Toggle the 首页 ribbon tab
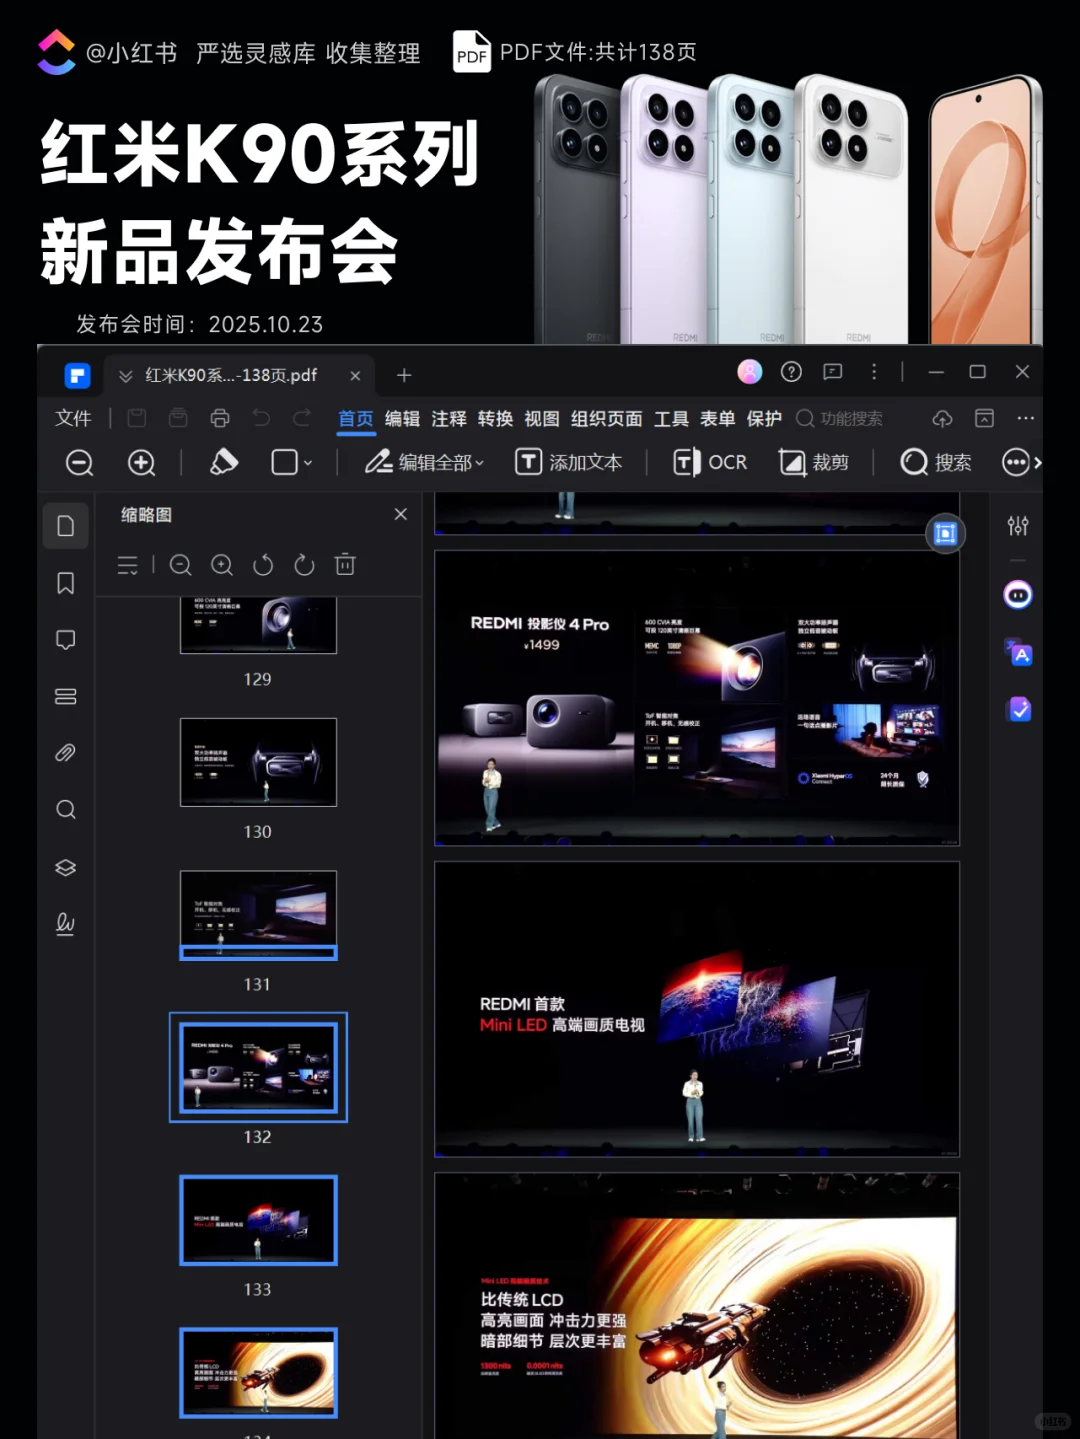Screen dimensions: 1080x1439 [355, 418]
